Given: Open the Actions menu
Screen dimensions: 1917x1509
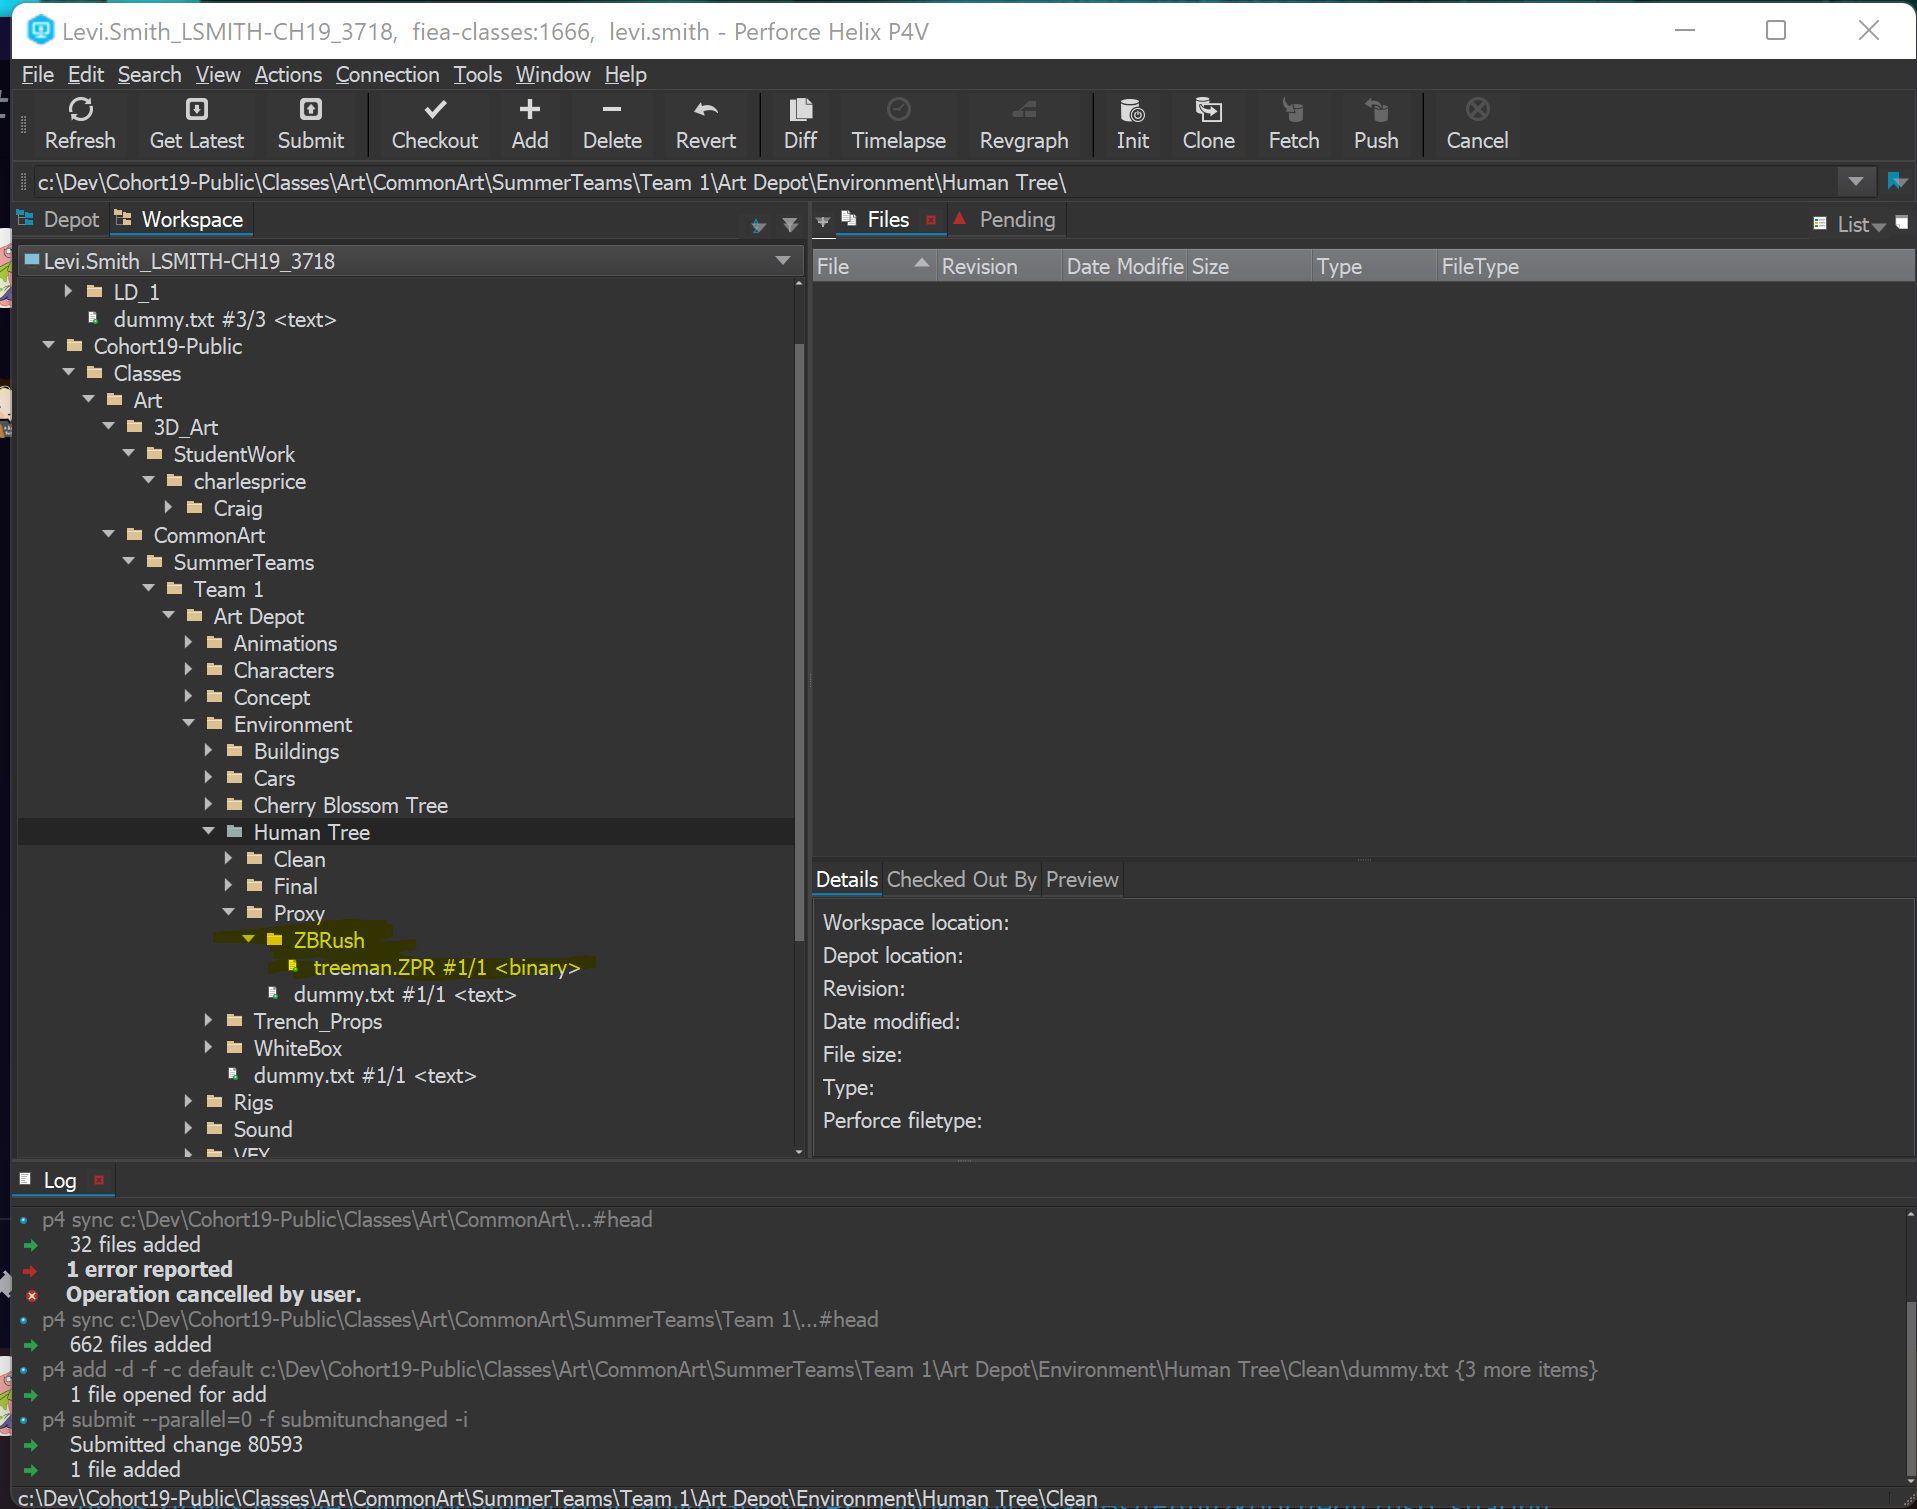Looking at the screenshot, I should click(288, 74).
